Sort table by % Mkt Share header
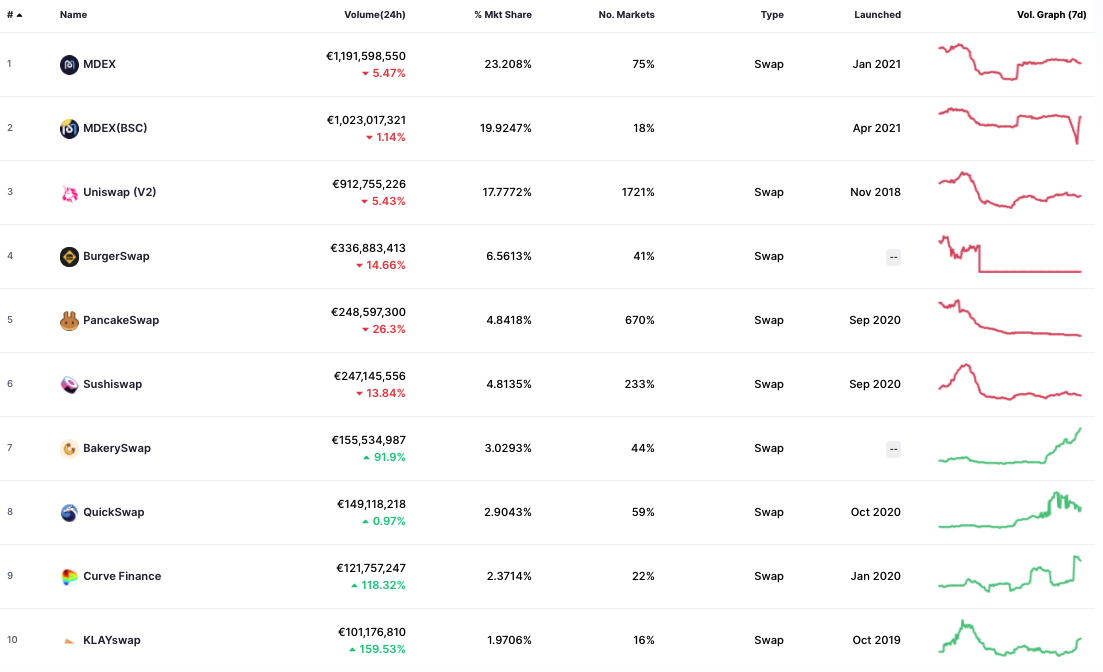This screenshot has width=1103, height=672. pos(502,15)
